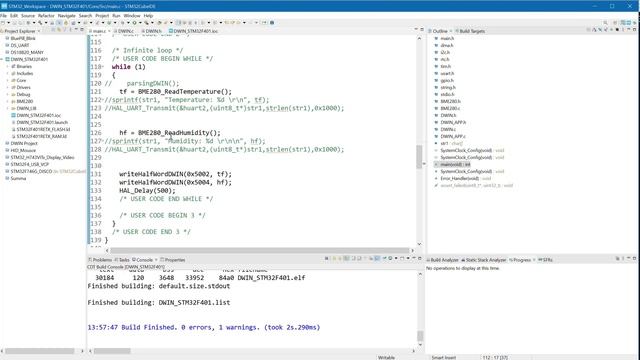Image resolution: width=640 pixels, height=360 pixels.
Task: Expand the BME280 folder
Action: 8,101
